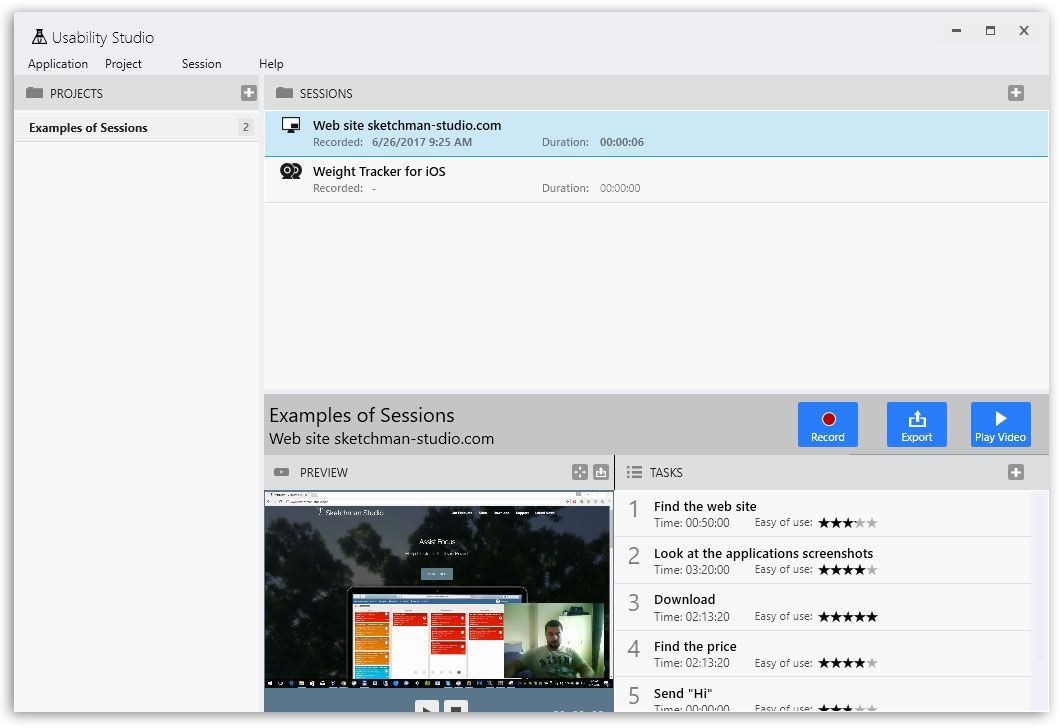
Task: Open the Application menu
Action: click(58, 64)
